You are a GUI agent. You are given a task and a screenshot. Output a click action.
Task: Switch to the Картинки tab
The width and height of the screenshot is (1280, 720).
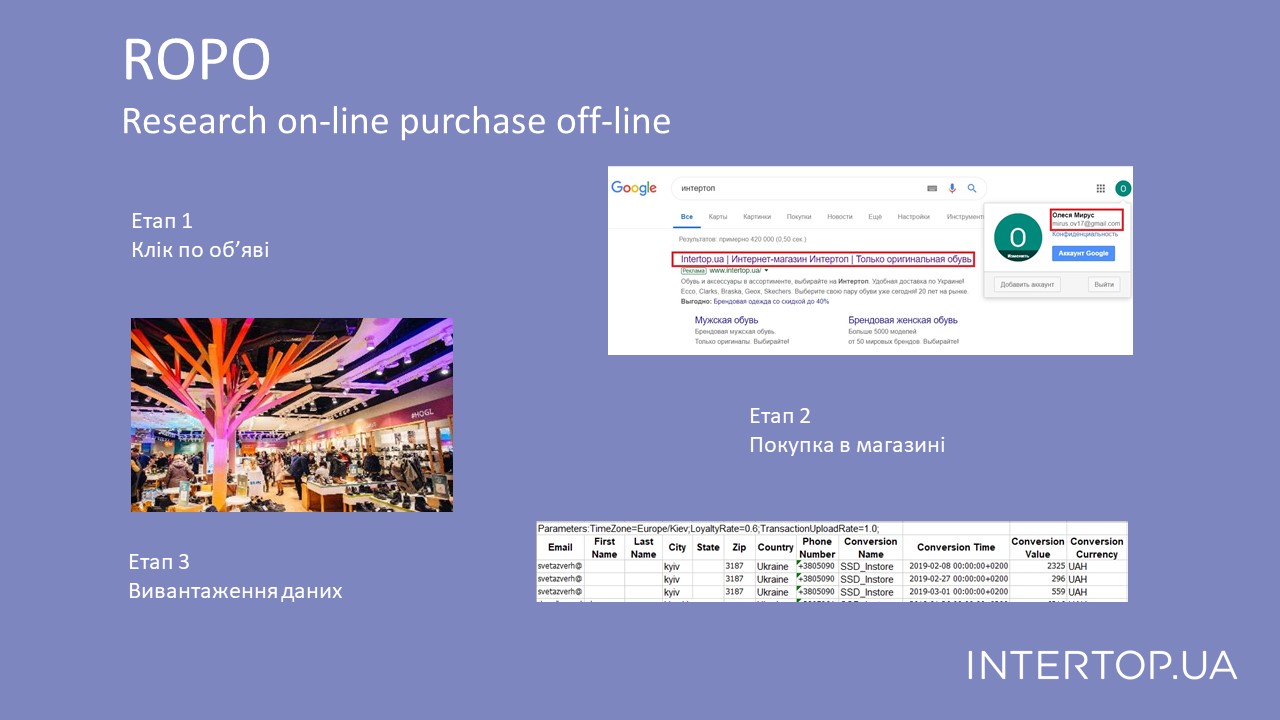(x=757, y=217)
